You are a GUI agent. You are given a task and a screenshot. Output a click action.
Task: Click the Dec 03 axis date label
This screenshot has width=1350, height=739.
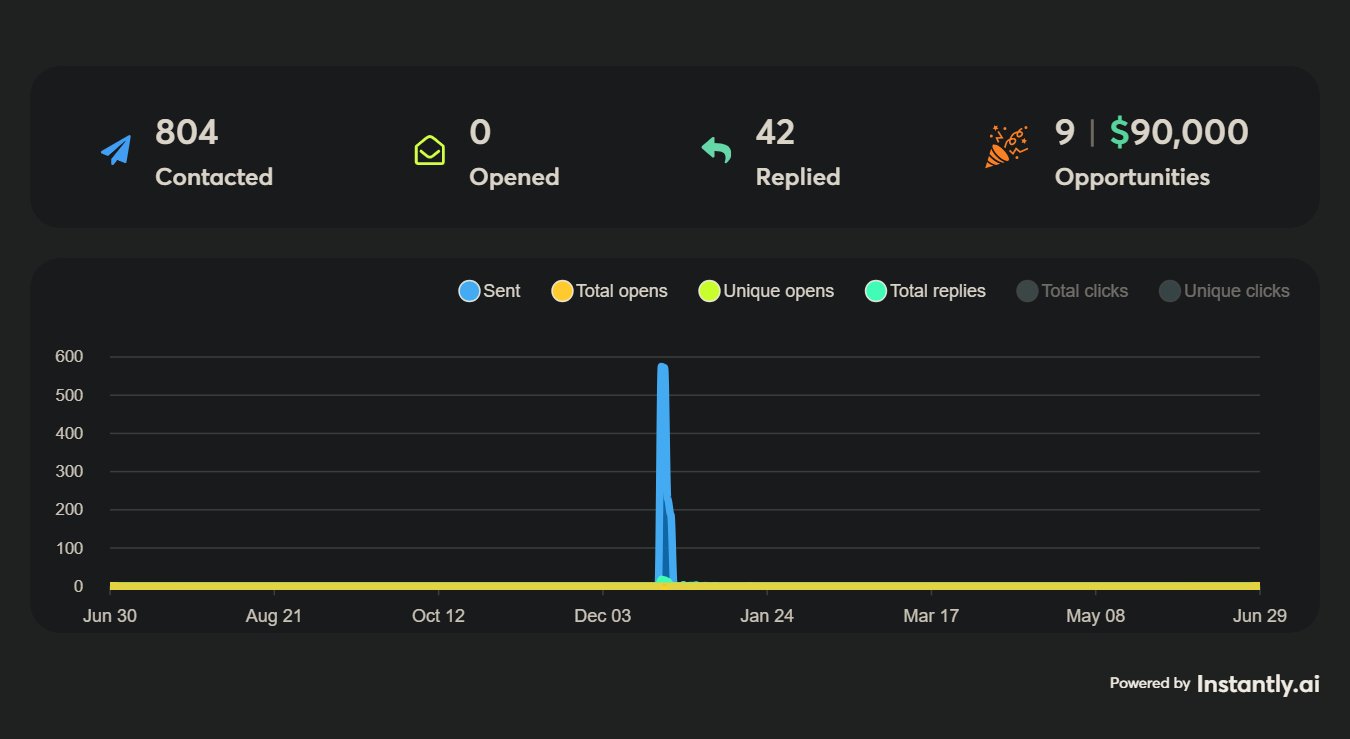603,616
